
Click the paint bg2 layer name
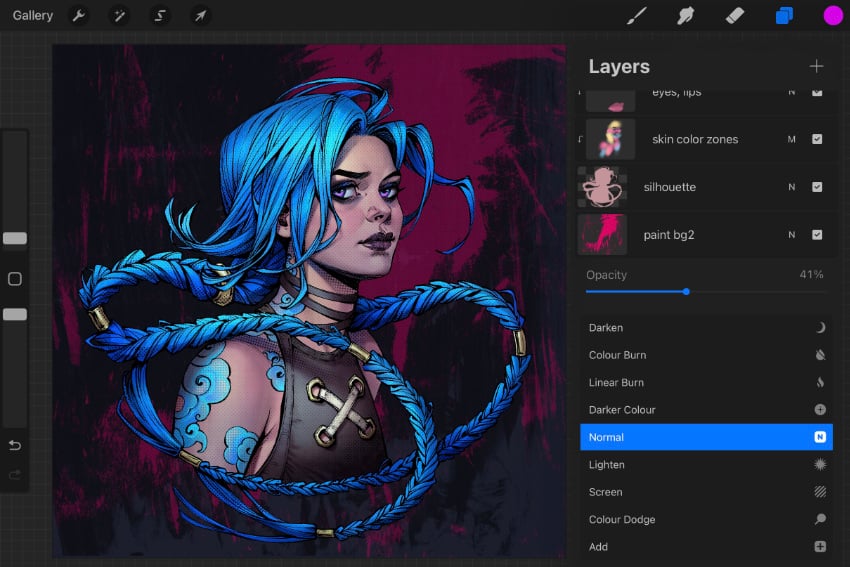point(668,235)
